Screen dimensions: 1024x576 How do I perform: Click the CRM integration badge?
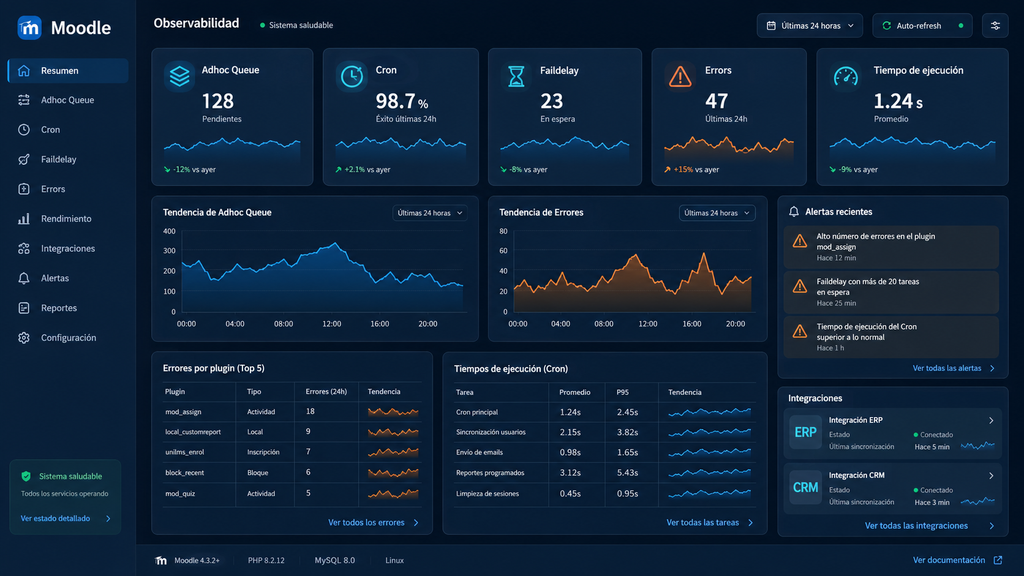805,488
